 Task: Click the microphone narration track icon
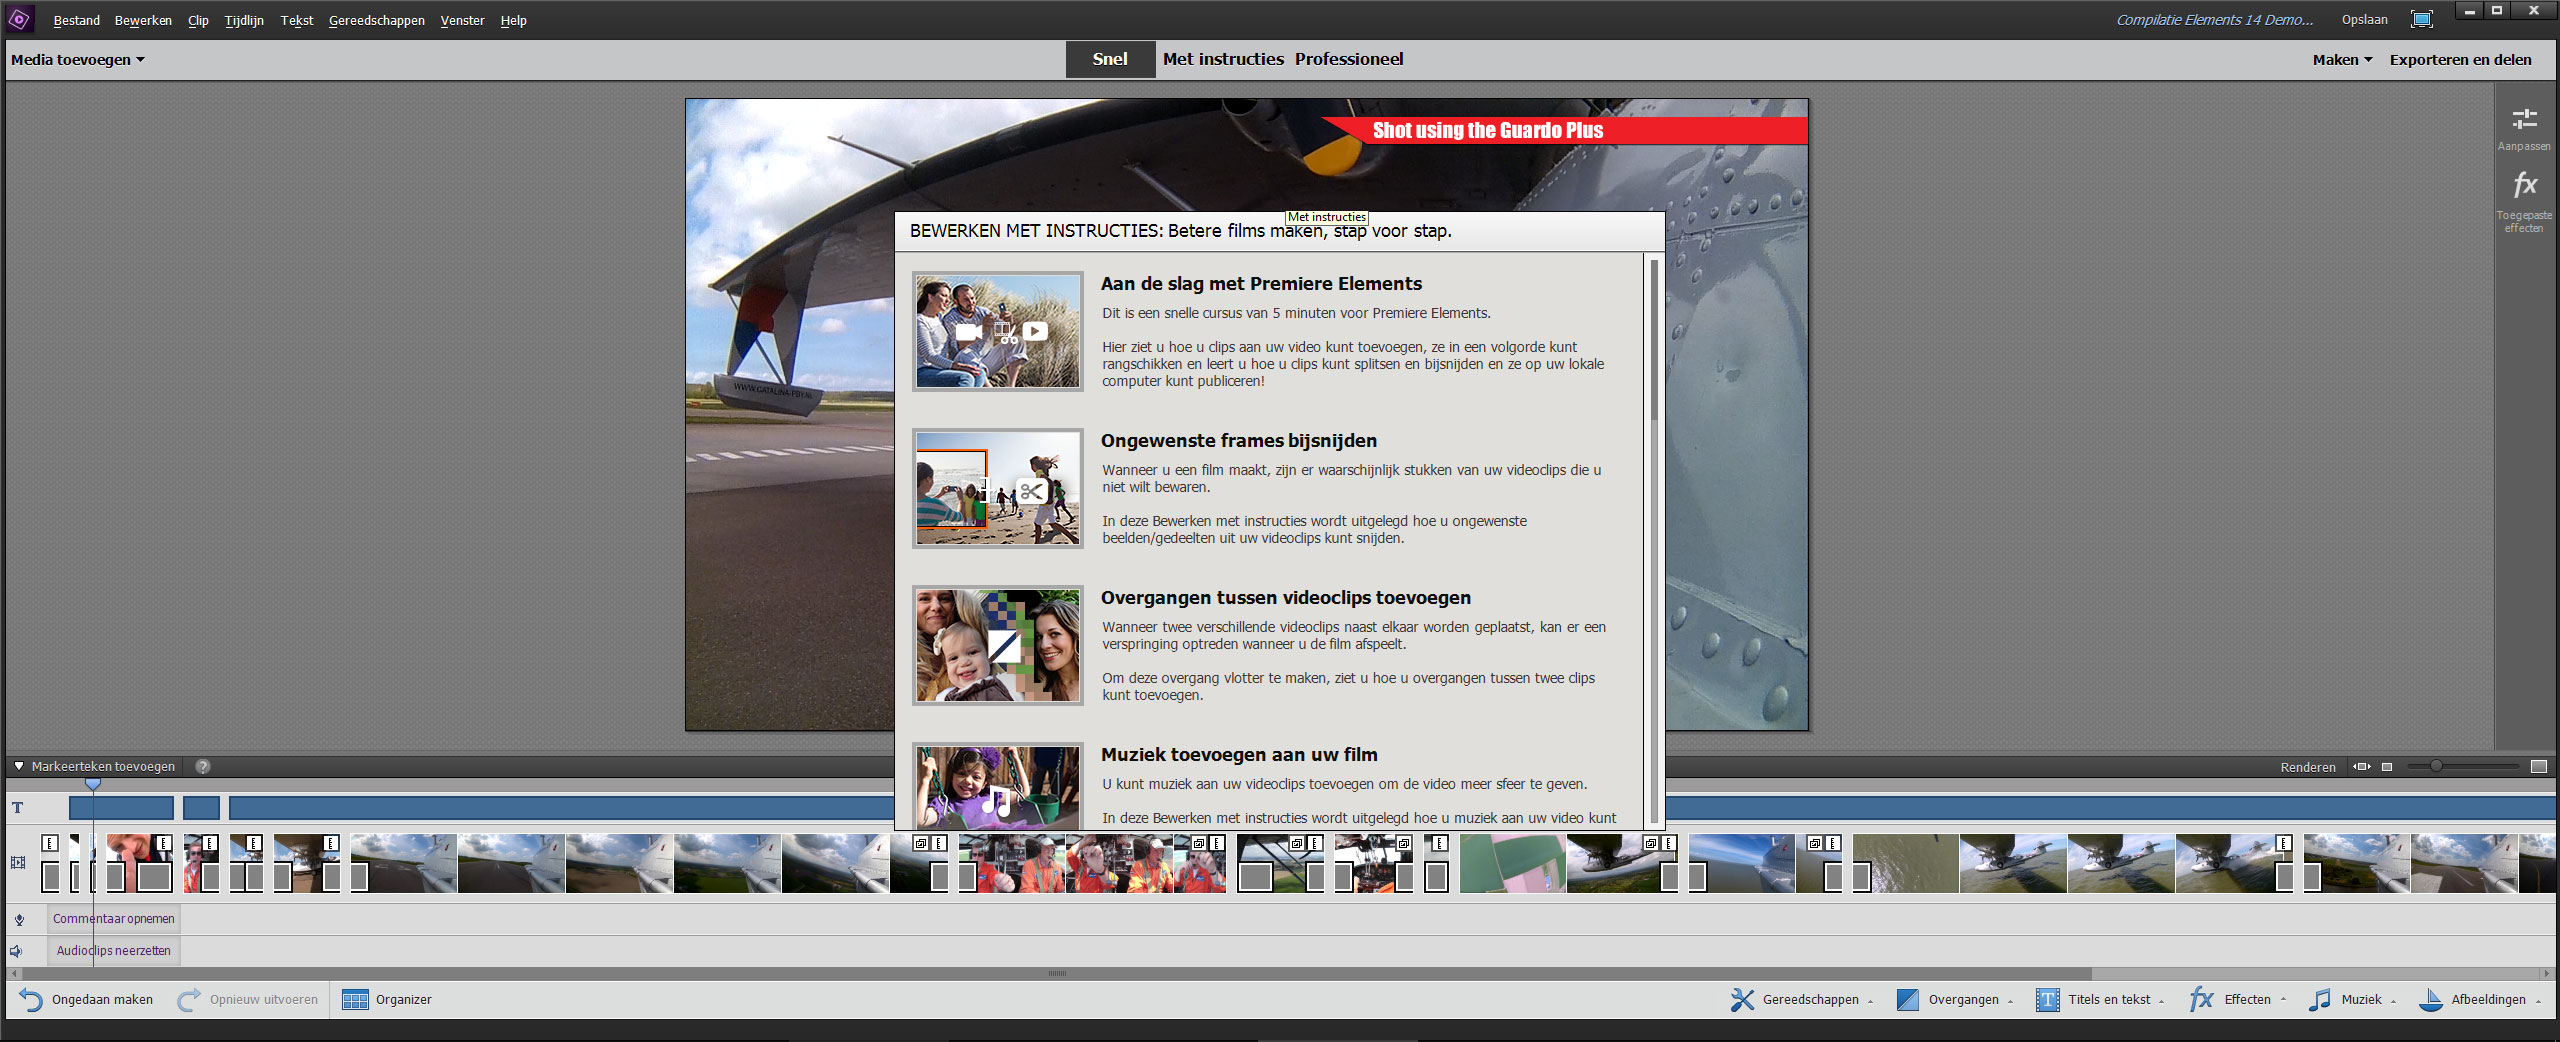click(x=18, y=919)
